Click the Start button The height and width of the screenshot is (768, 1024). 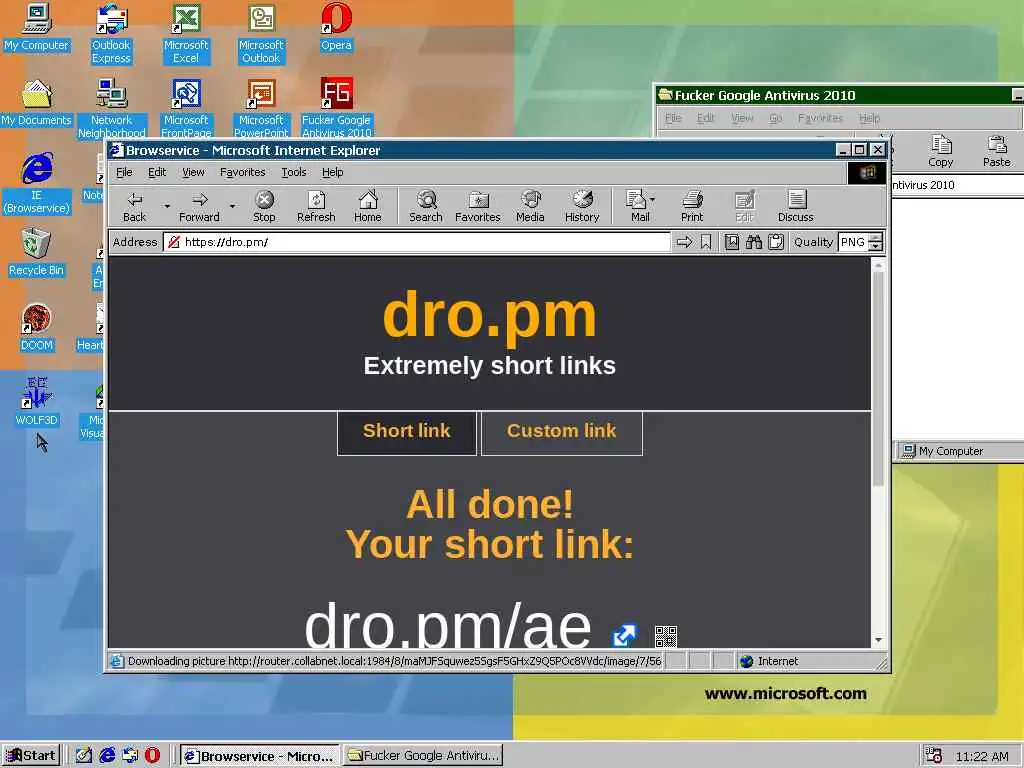tap(31, 756)
